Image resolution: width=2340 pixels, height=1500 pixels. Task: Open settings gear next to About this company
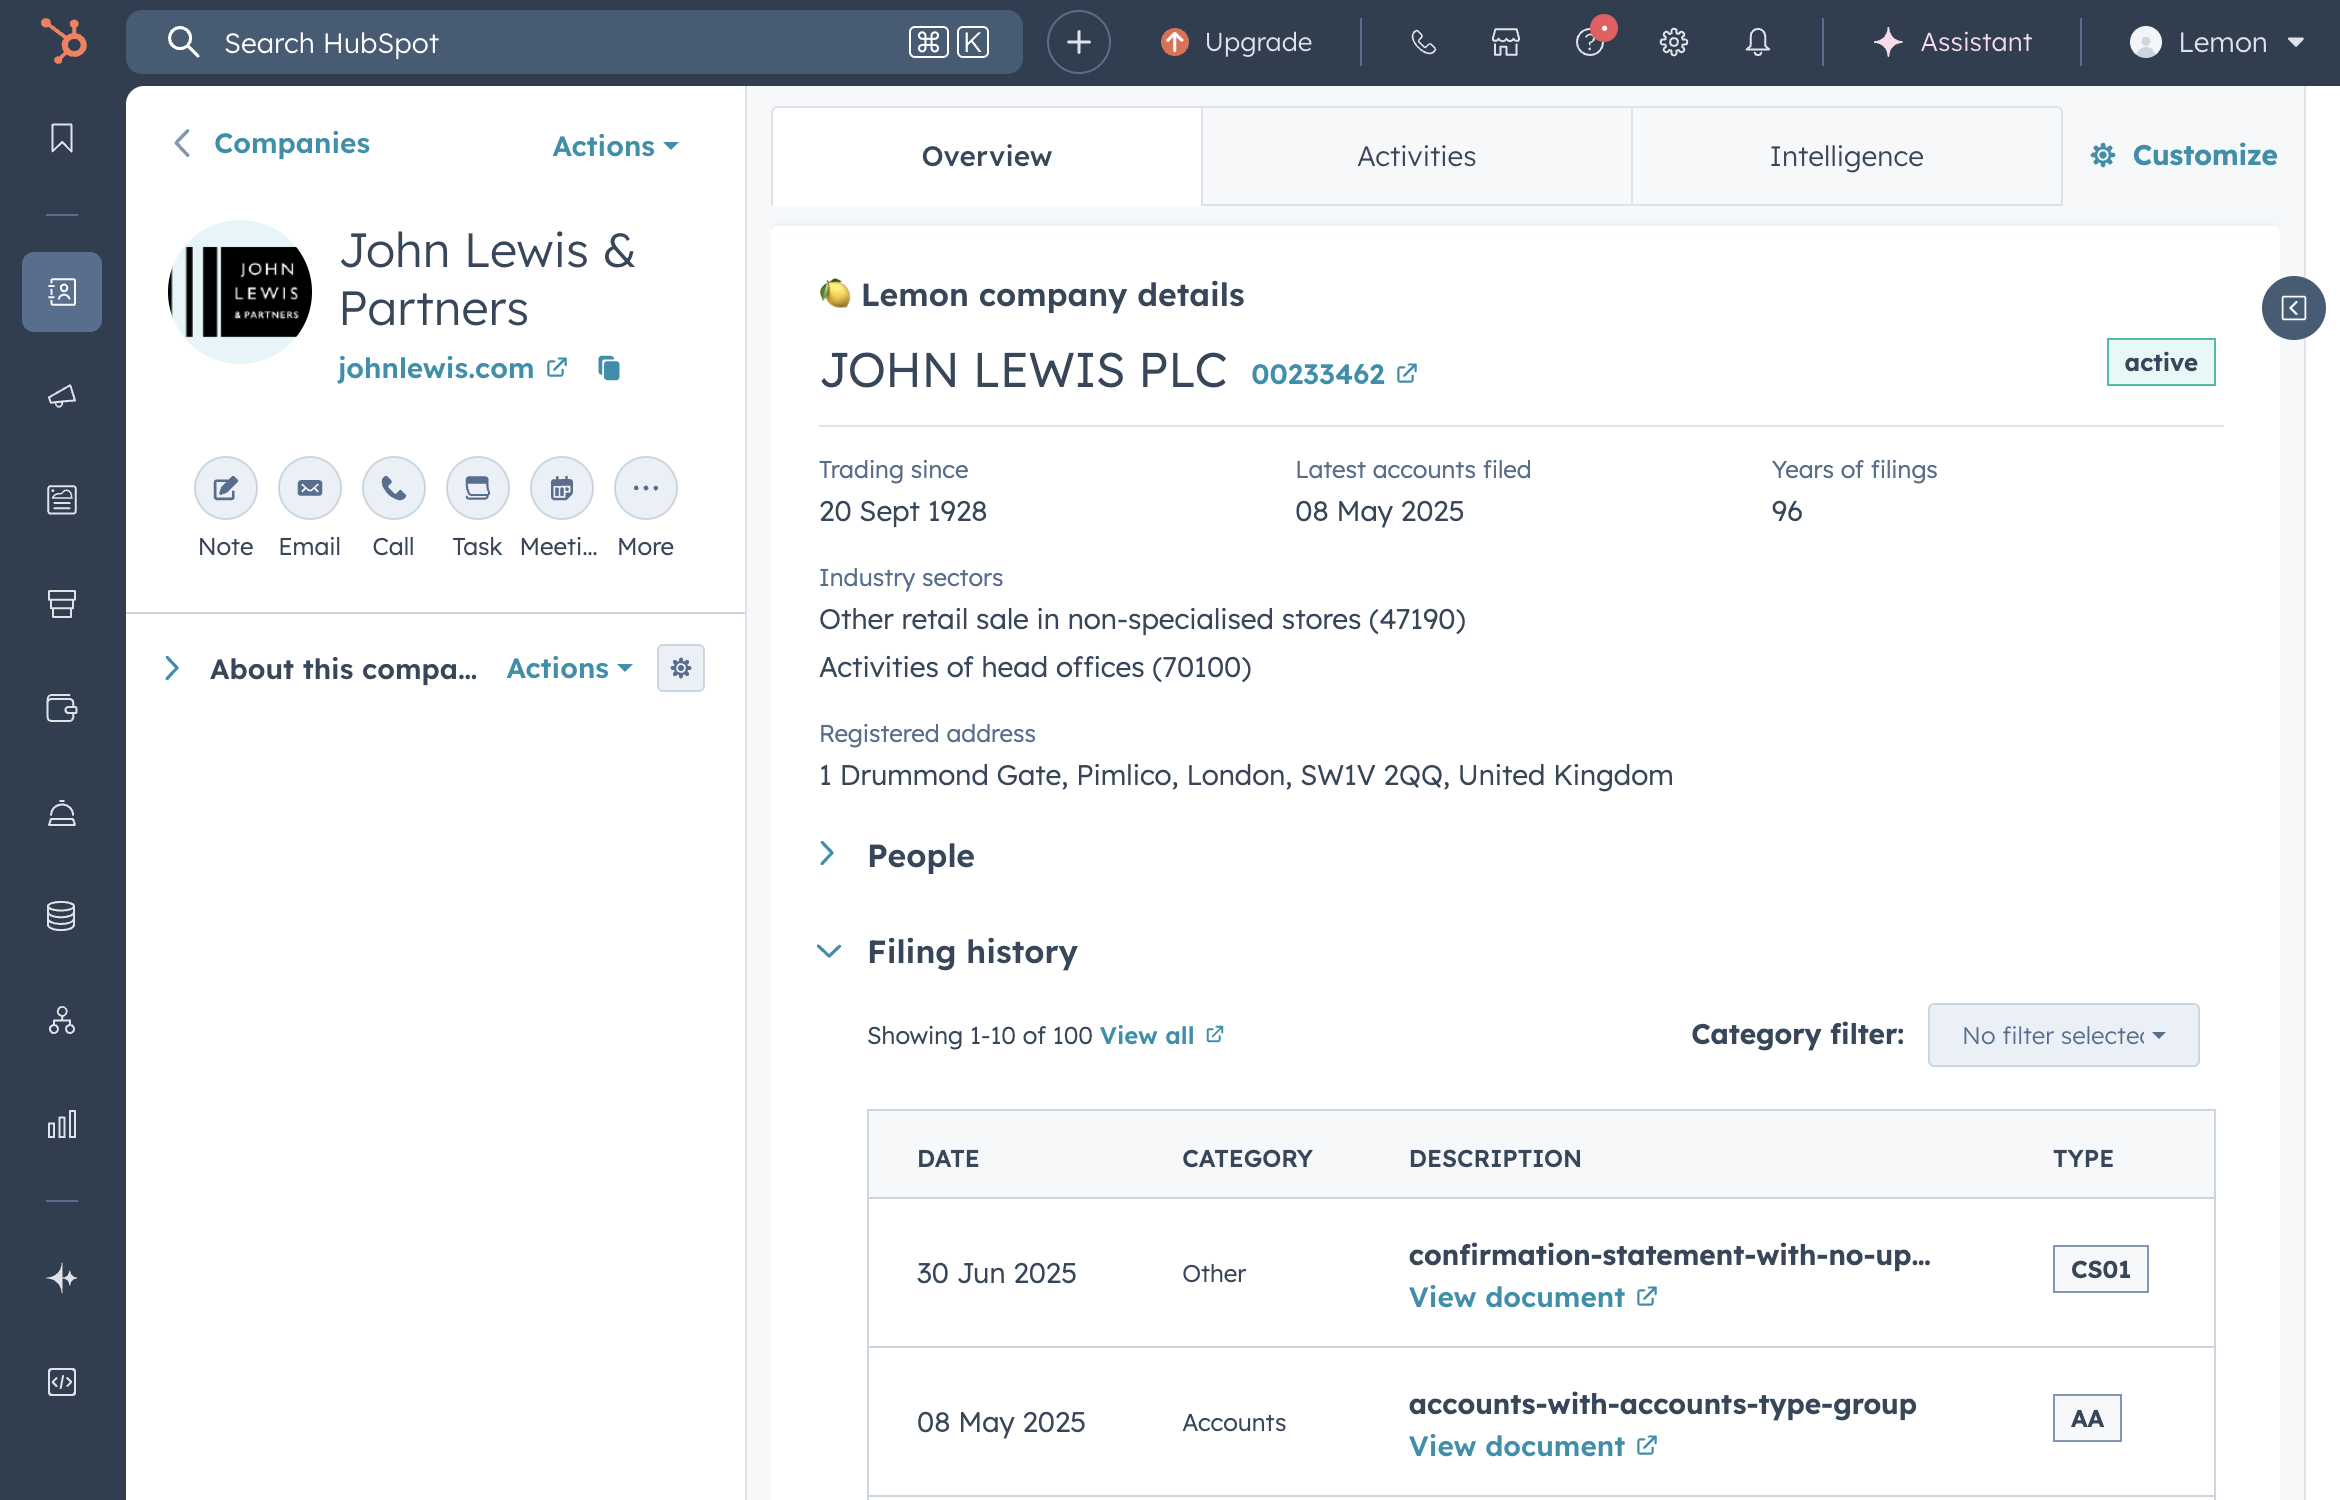click(681, 667)
